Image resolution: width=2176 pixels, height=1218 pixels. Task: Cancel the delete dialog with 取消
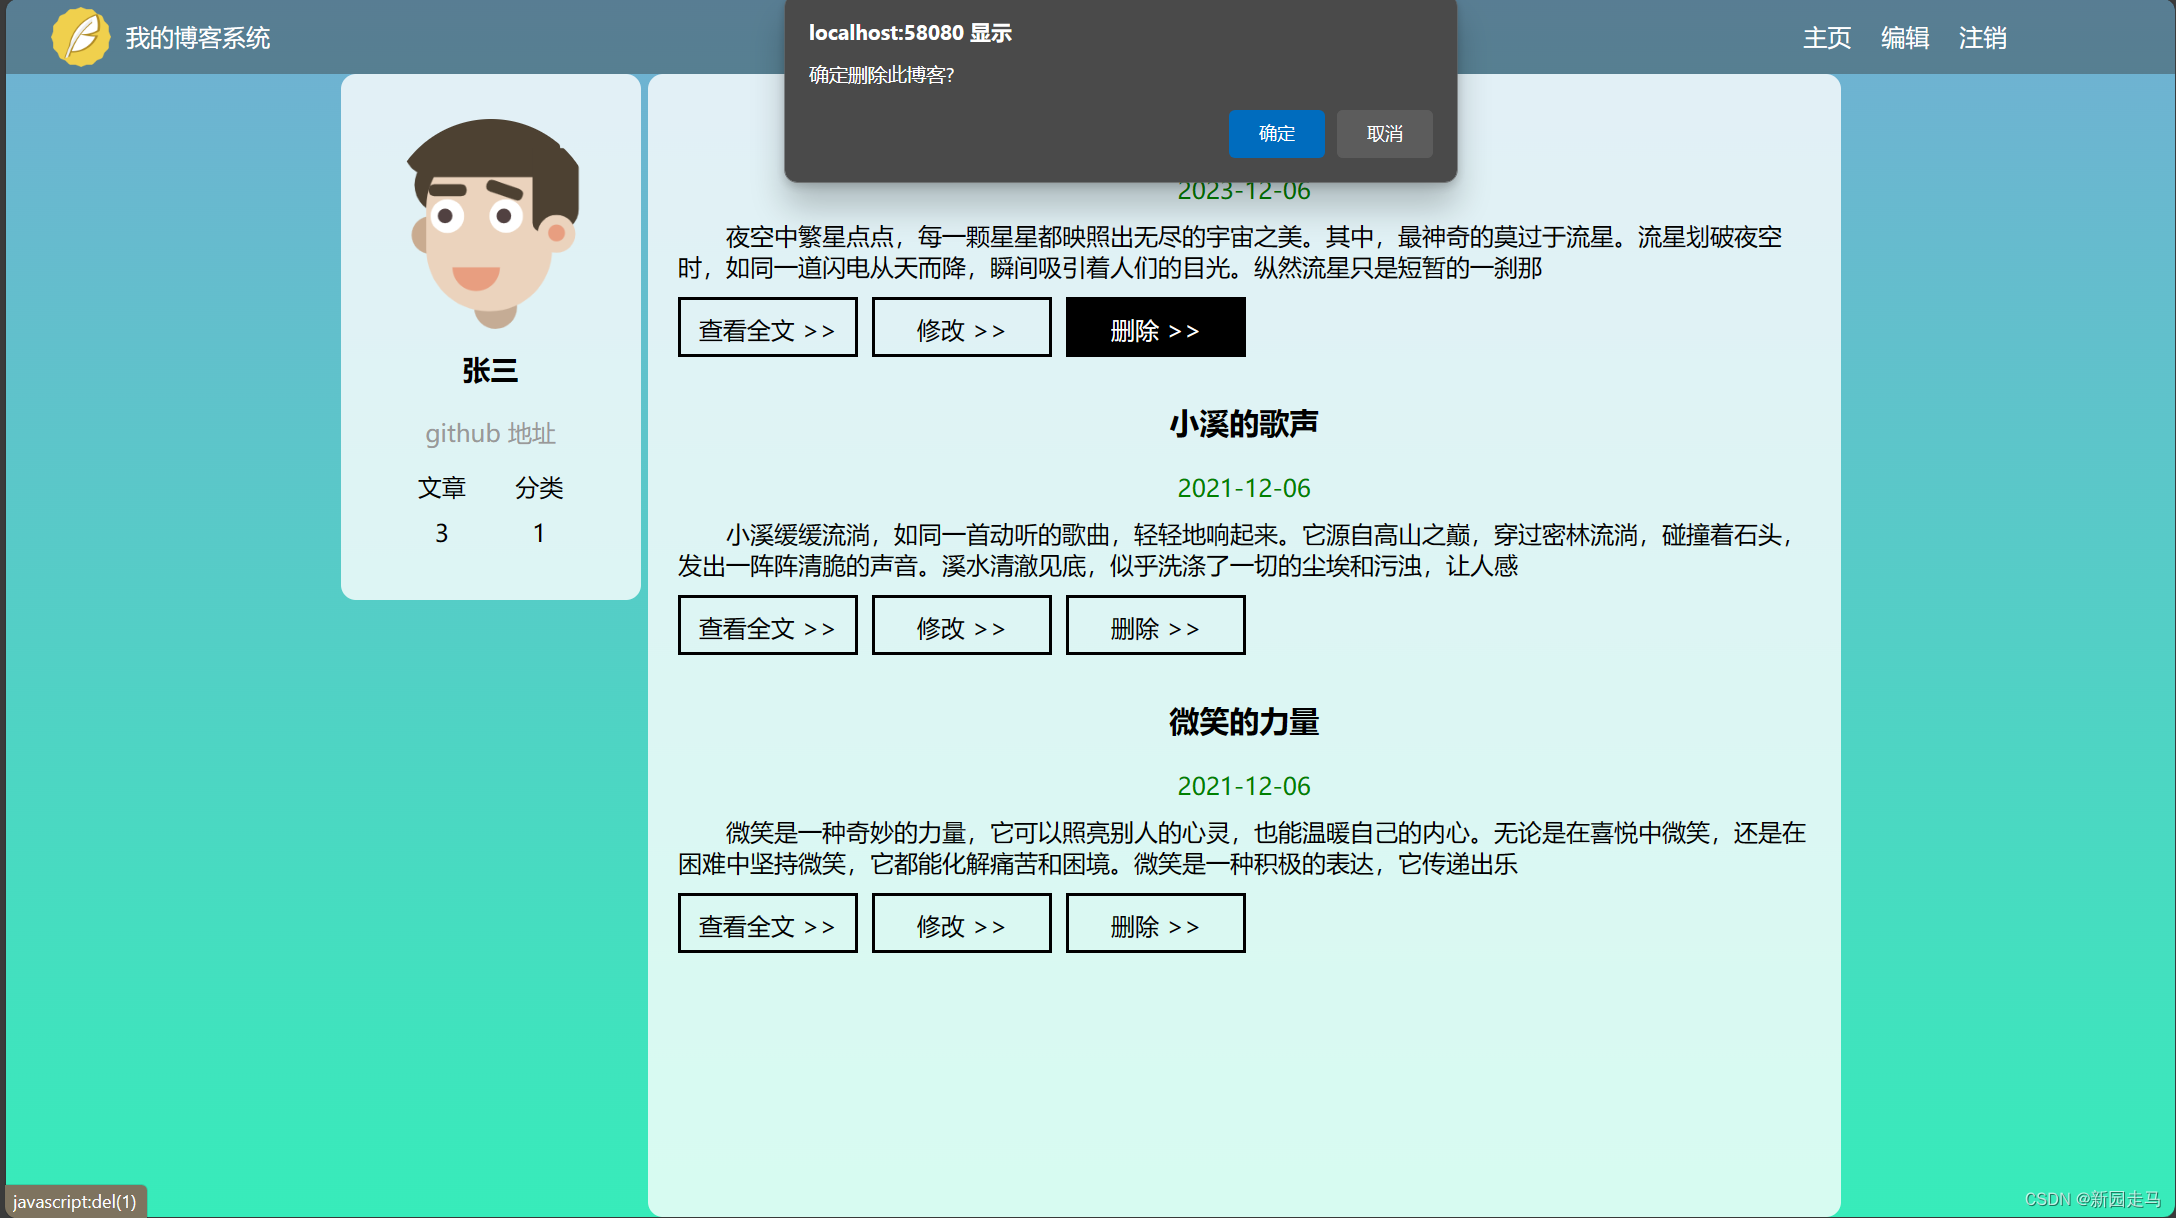click(x=1384, y=133)
